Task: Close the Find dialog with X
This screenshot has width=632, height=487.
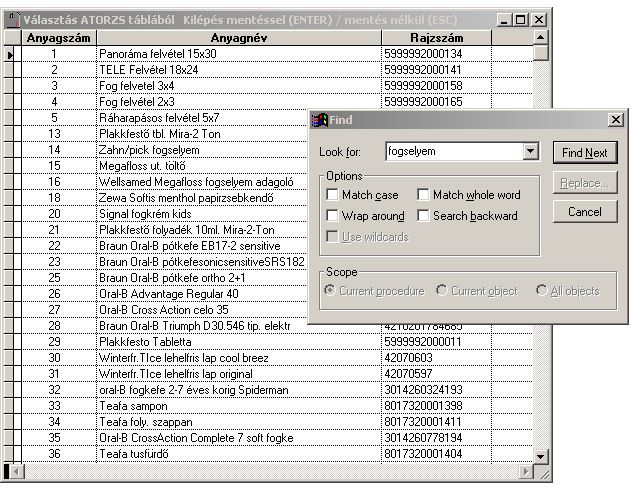Action: pyautogui.click(x=615, y=120)
